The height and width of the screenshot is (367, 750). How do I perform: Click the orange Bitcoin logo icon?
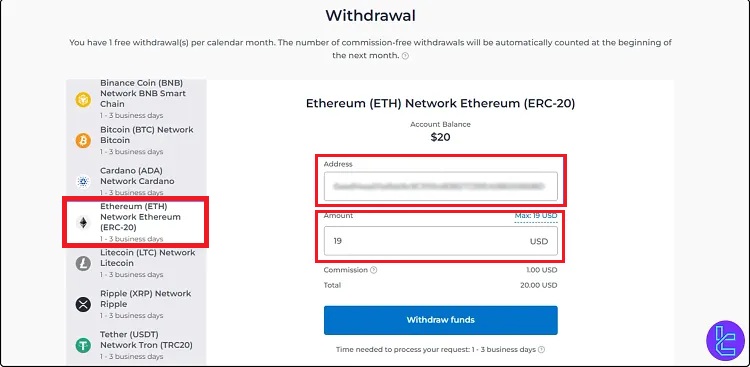point(83,141)
